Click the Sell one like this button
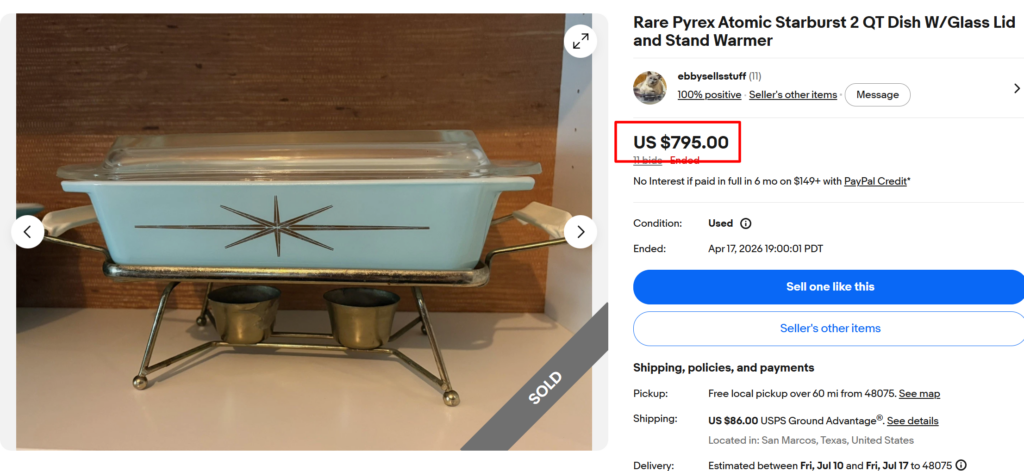Image resolution: width=1024 pixels, height=471 pixels. (x=829, y=287)
